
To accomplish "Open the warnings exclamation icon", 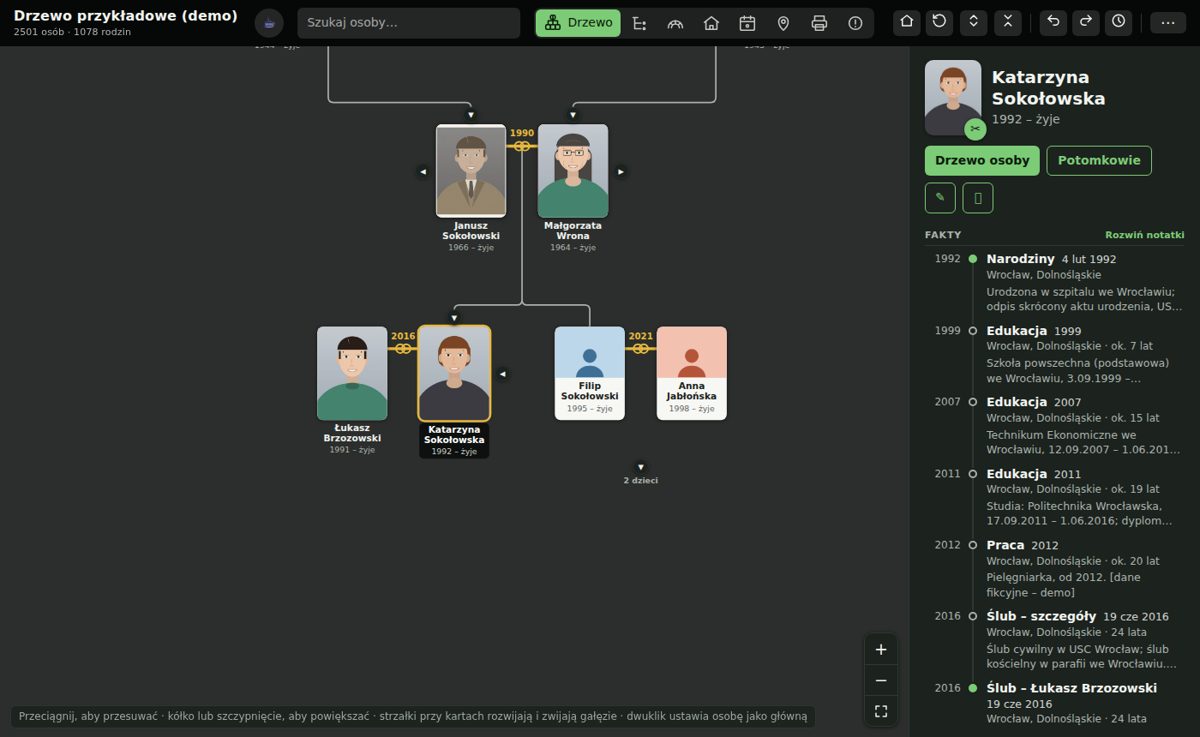I will click(x=855, y=23).
